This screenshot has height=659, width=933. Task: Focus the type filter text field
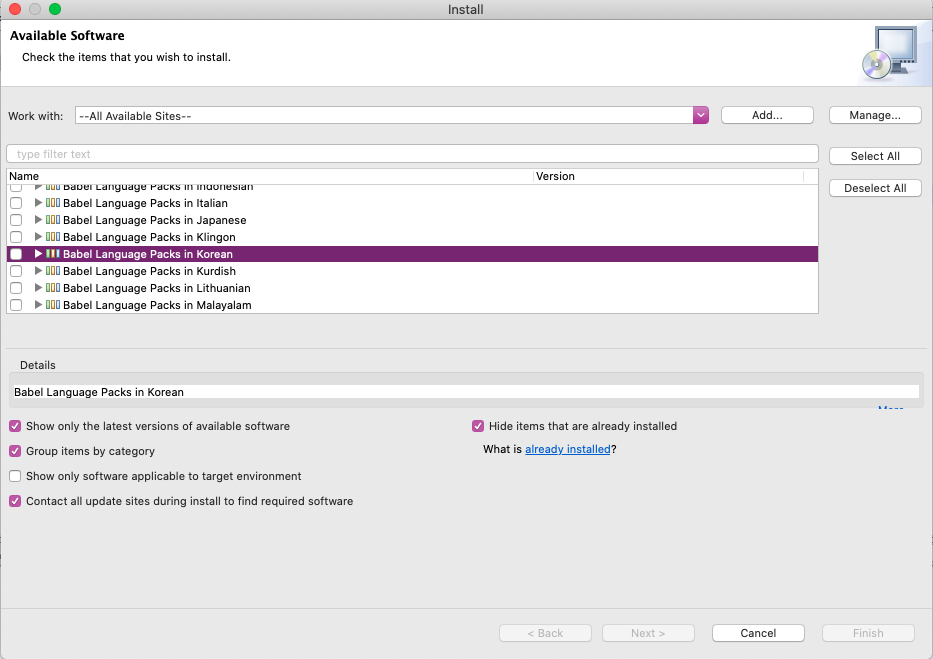click(x=412, y=154)
